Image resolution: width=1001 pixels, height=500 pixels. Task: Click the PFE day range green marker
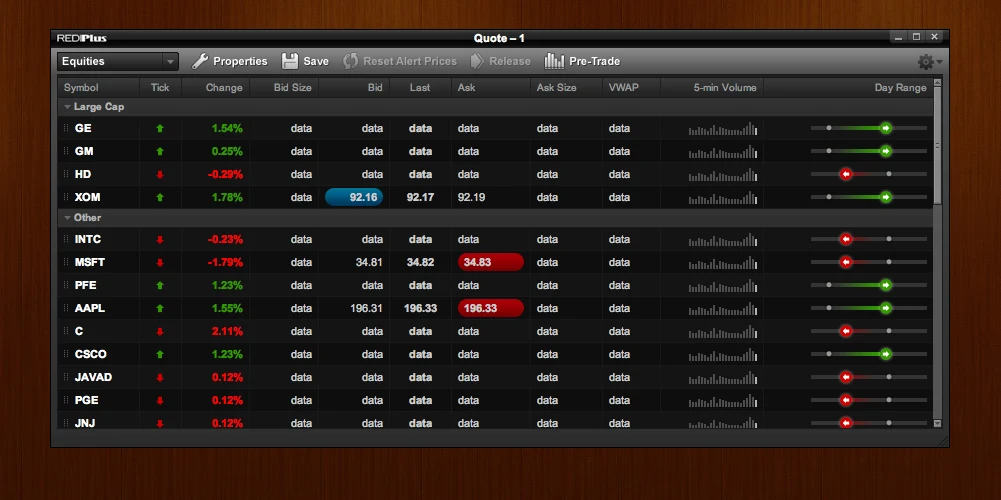[x=885, y=285]
